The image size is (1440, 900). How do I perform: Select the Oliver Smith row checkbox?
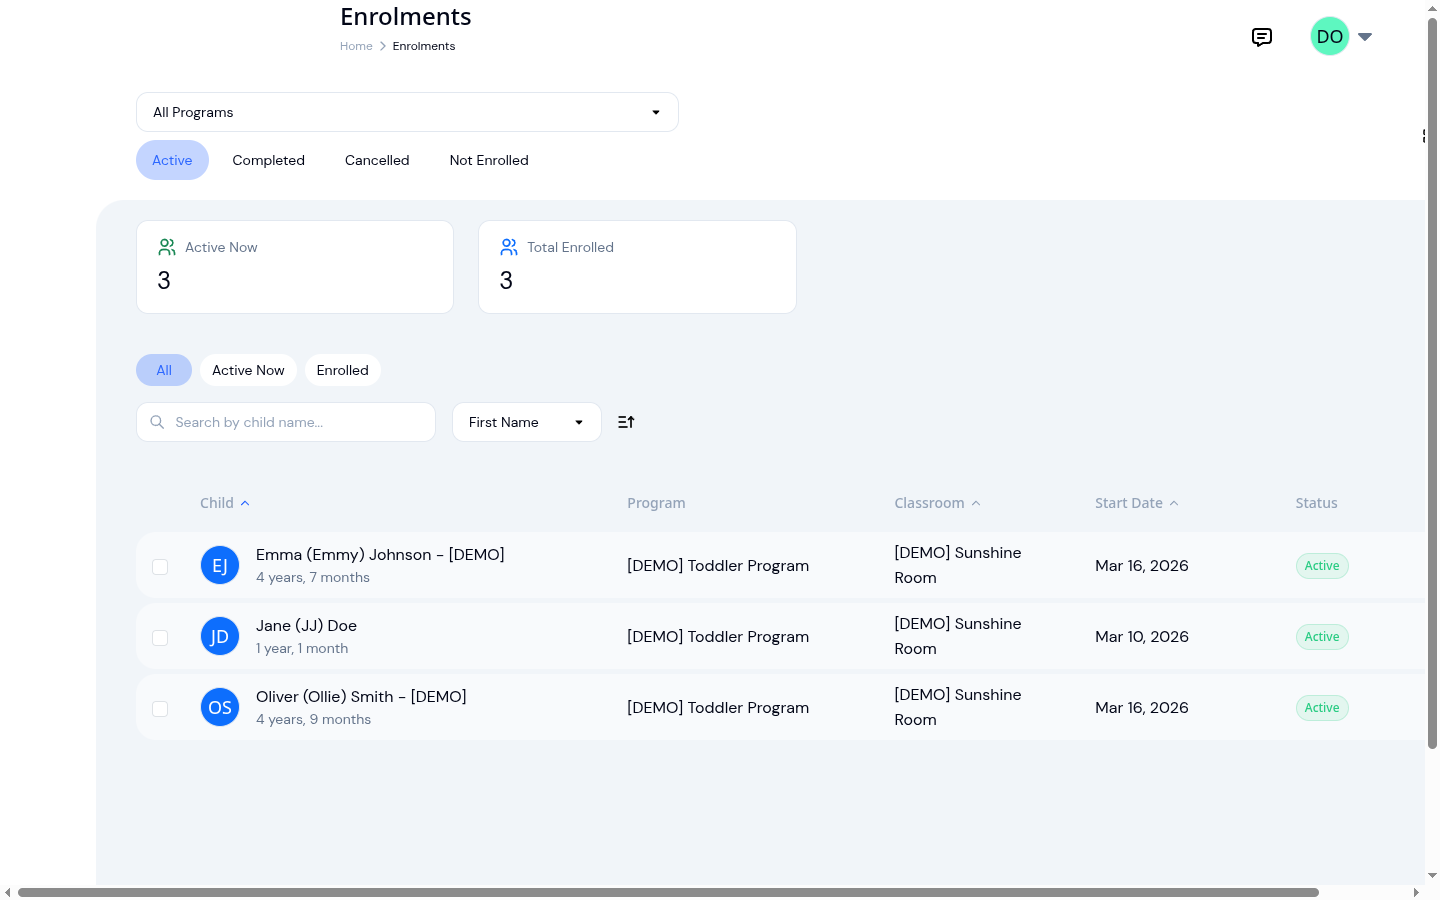click(160, 709)
